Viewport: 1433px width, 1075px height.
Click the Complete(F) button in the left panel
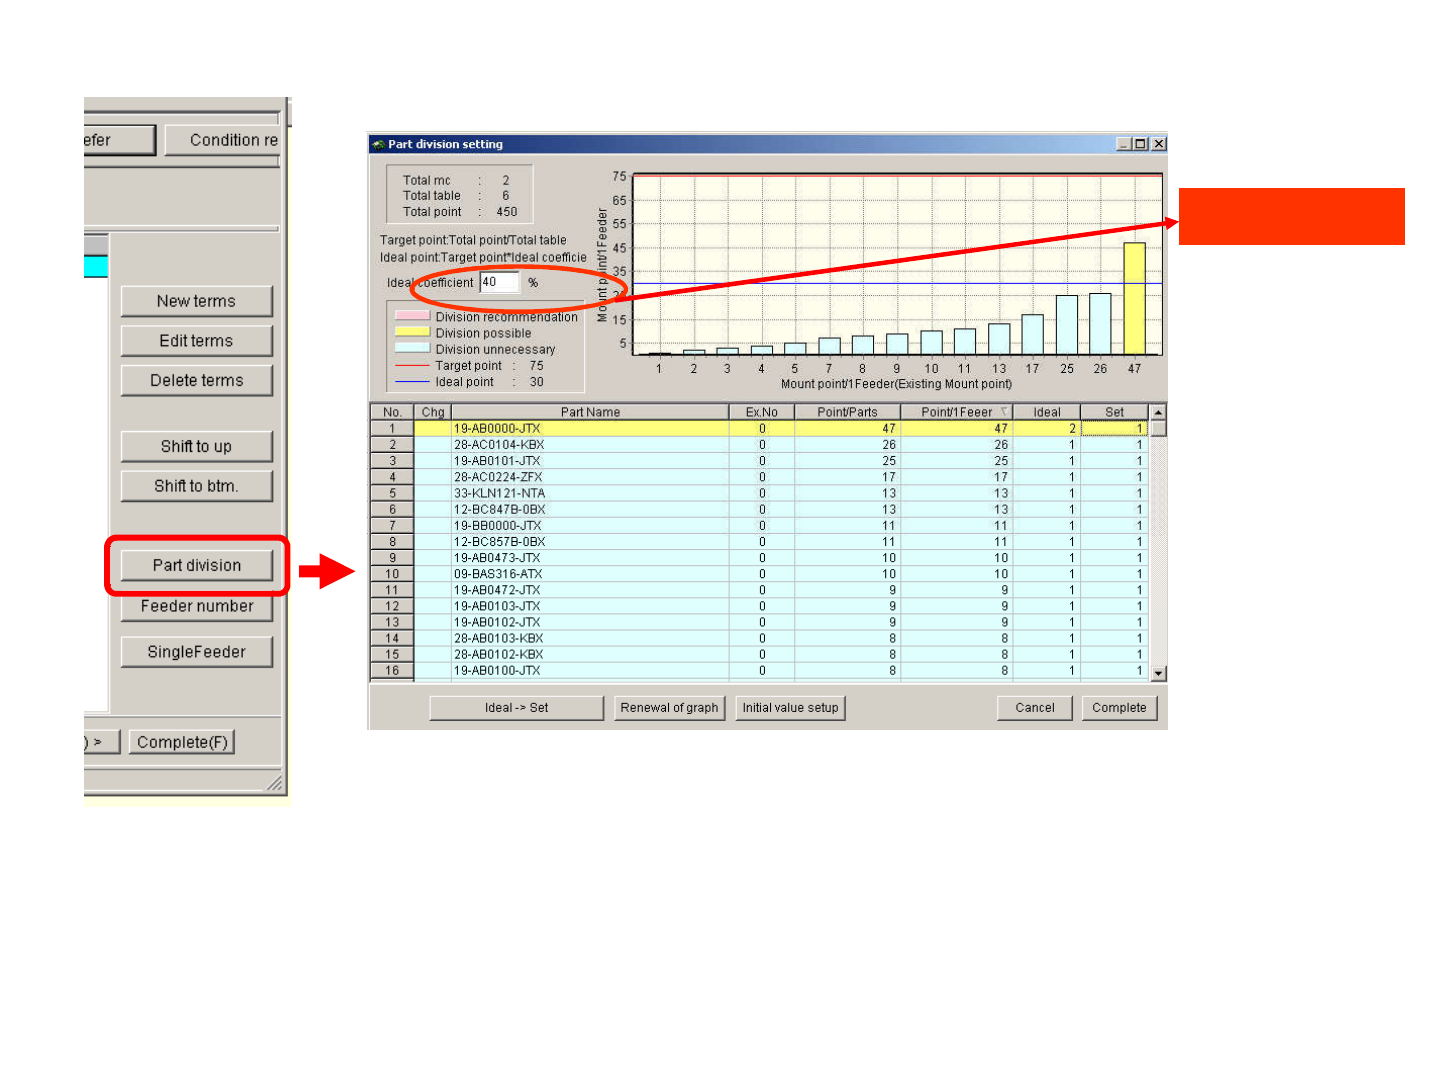[182, 742]
